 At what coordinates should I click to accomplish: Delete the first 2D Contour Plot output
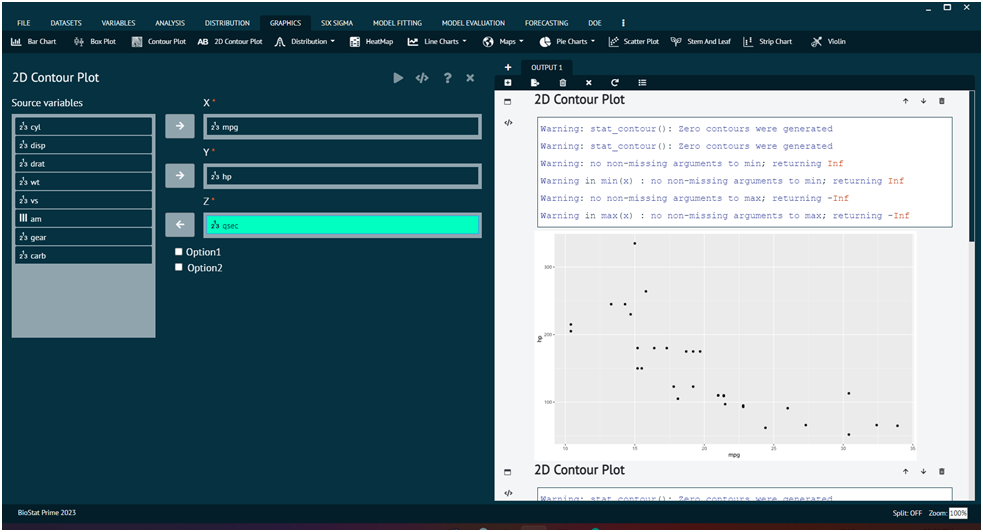click(x=942, y=101)
